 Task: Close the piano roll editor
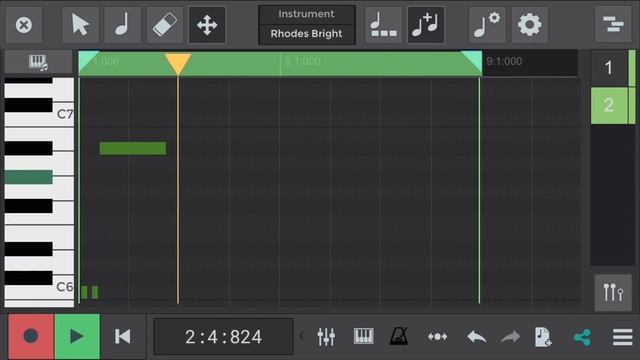pos(24,25)
